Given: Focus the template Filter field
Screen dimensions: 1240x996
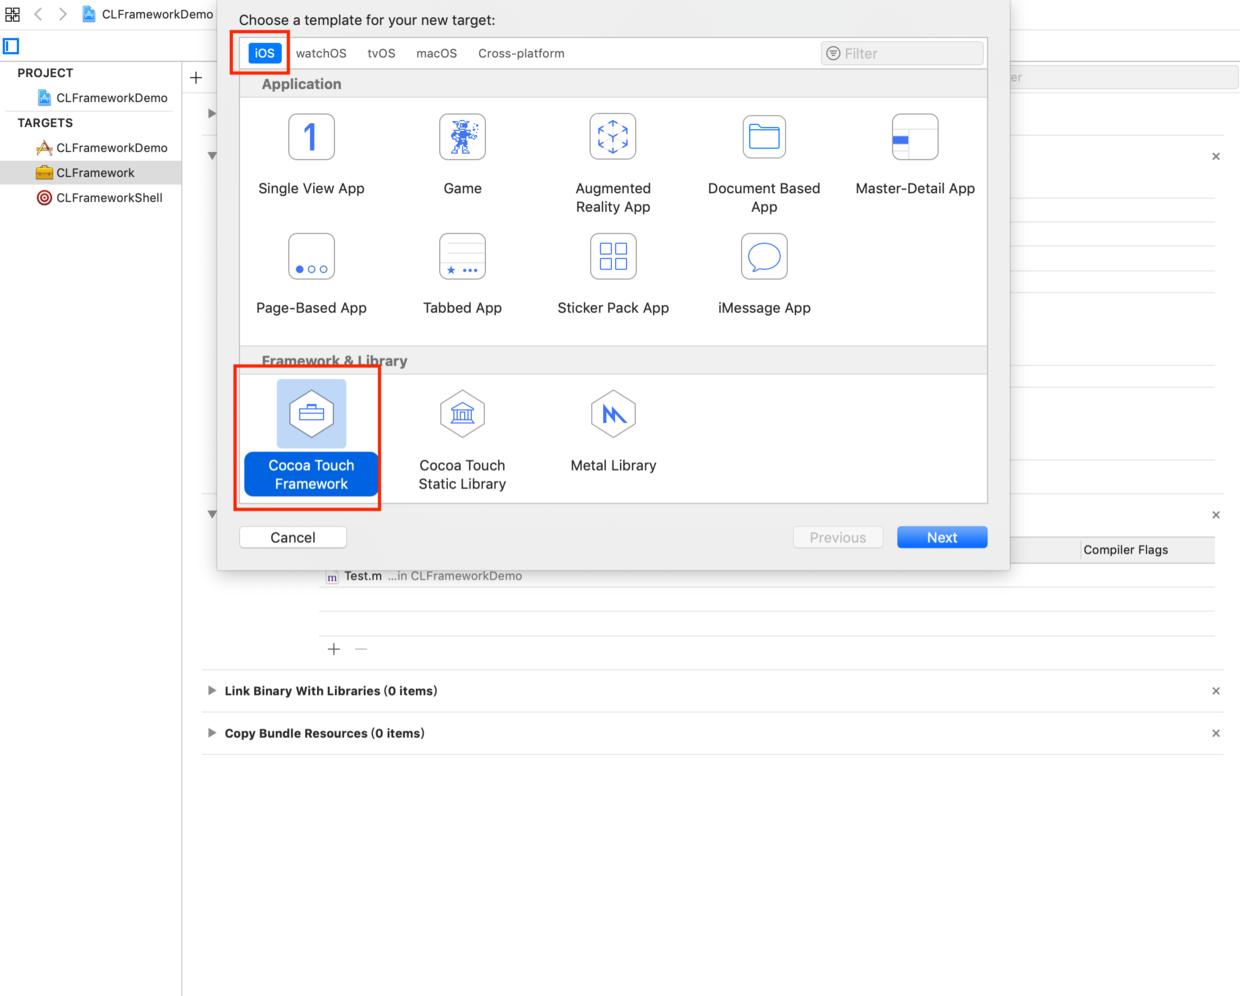Looking at the screenshot, I should [x=902, y=53].
